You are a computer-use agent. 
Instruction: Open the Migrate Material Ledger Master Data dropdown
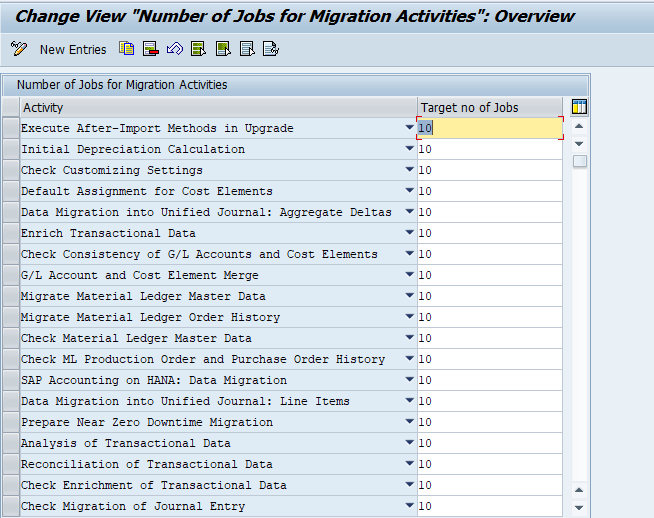(409, 296)
